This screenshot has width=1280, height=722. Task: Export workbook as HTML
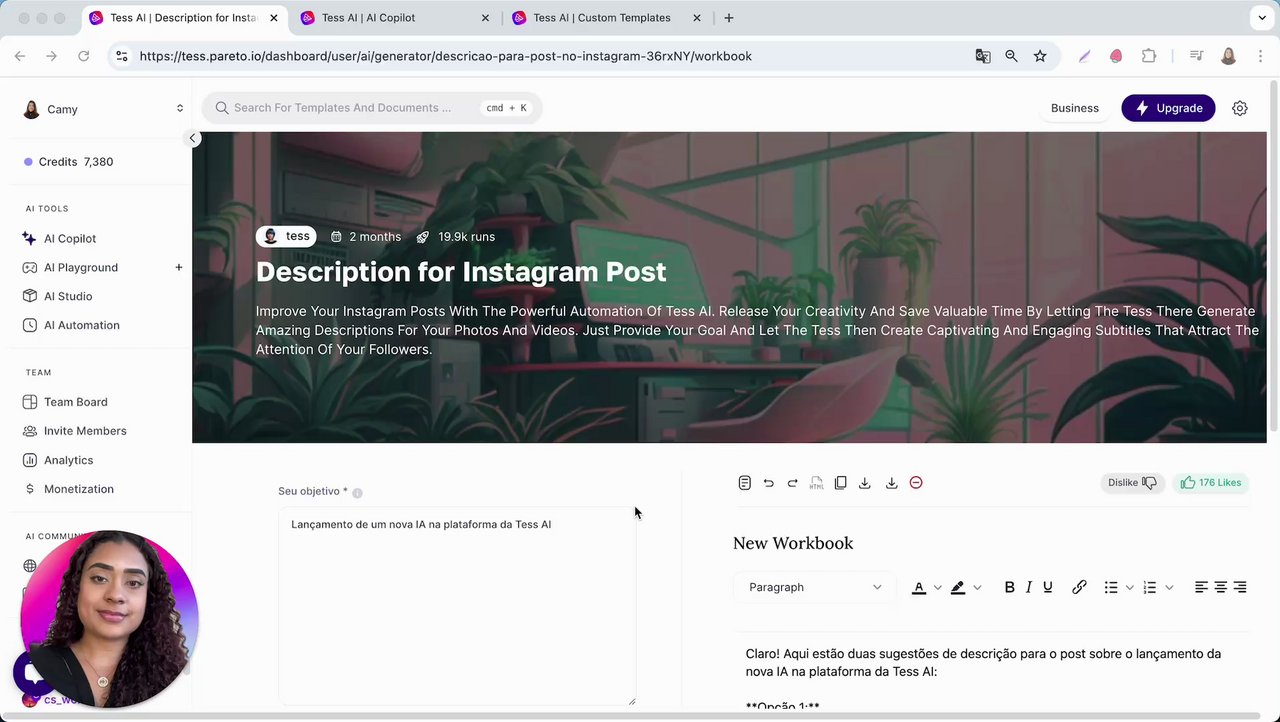(816, 483)
